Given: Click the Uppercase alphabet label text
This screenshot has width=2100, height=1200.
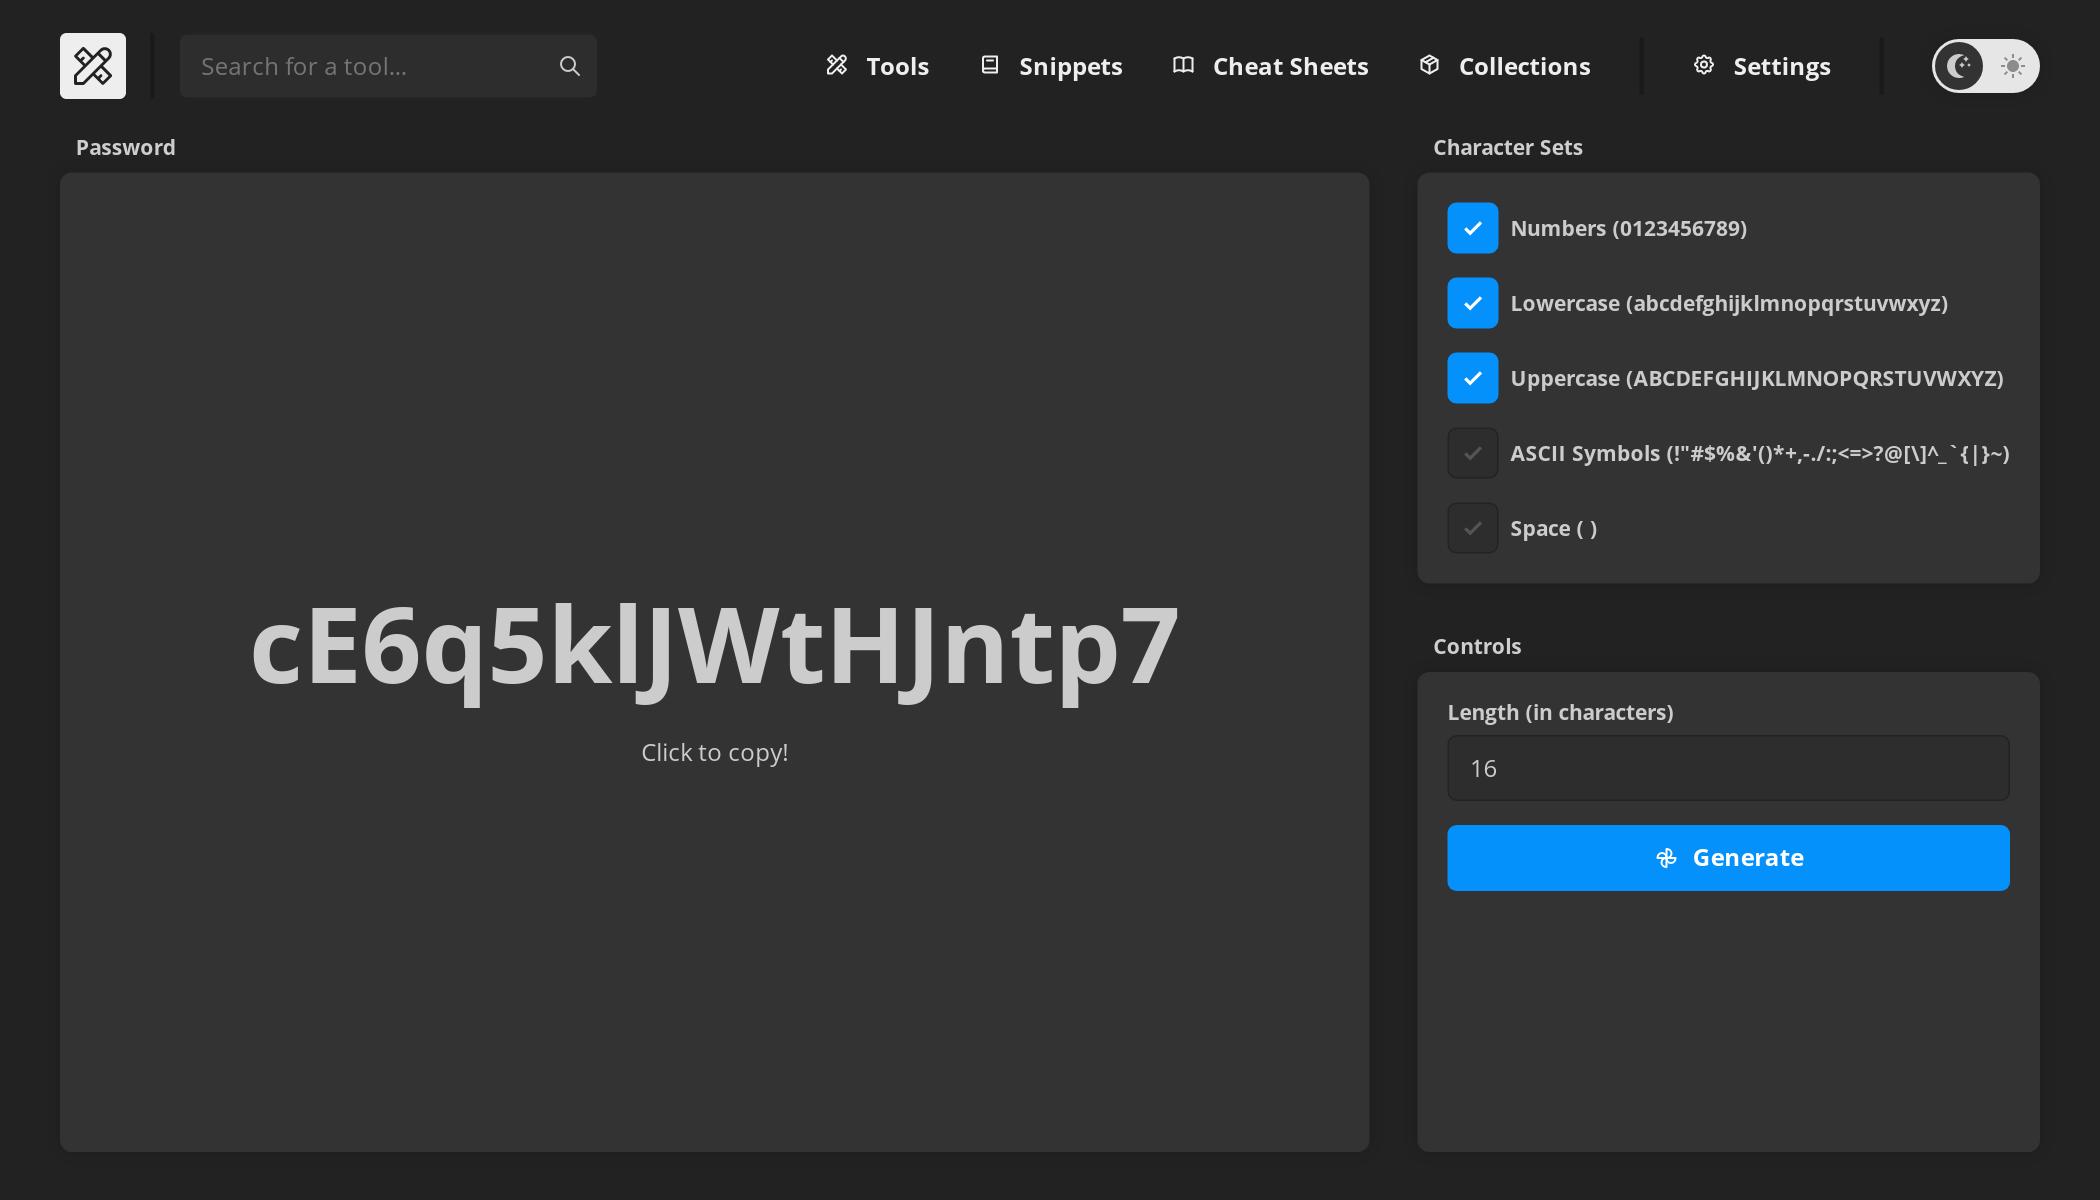Looking at the screenshot, I should [x=1757, y=378].
